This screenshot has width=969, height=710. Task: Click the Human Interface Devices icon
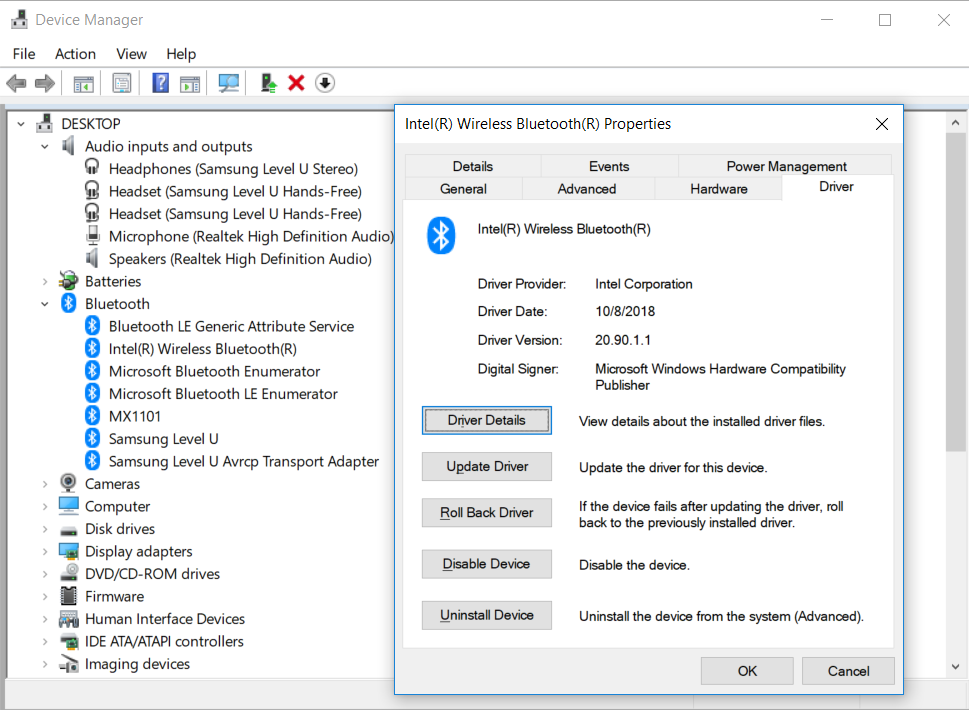click(69, 619)
